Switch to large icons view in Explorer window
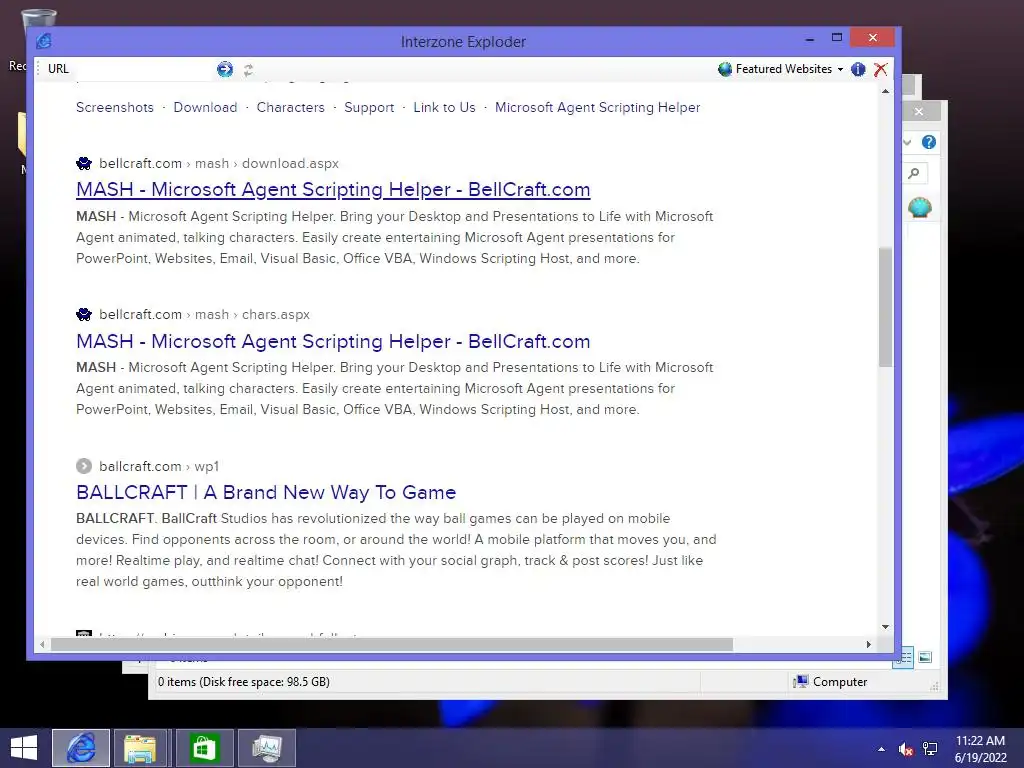The height and width of the screenshot is (768, 1024). [x=925, y=658]
